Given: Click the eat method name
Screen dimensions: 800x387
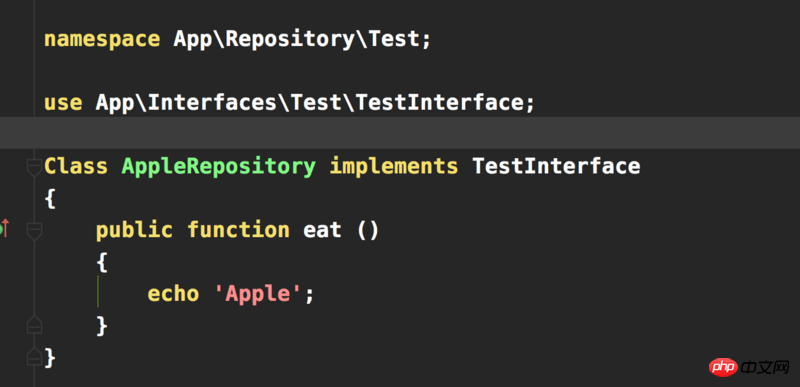Looking at the screenshot, I should pos(322,230).
